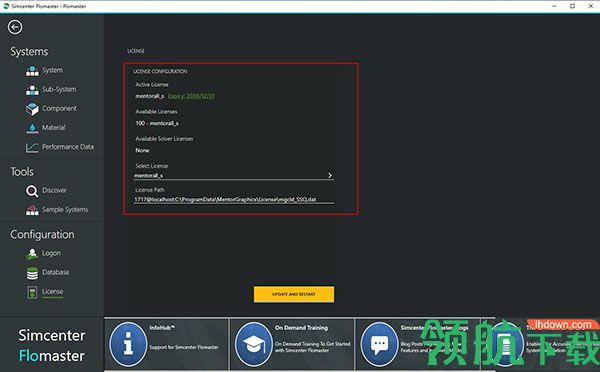The image size is (600, 372).
Task: Select the 'None' solver licenses value
Action: [142, 150]
